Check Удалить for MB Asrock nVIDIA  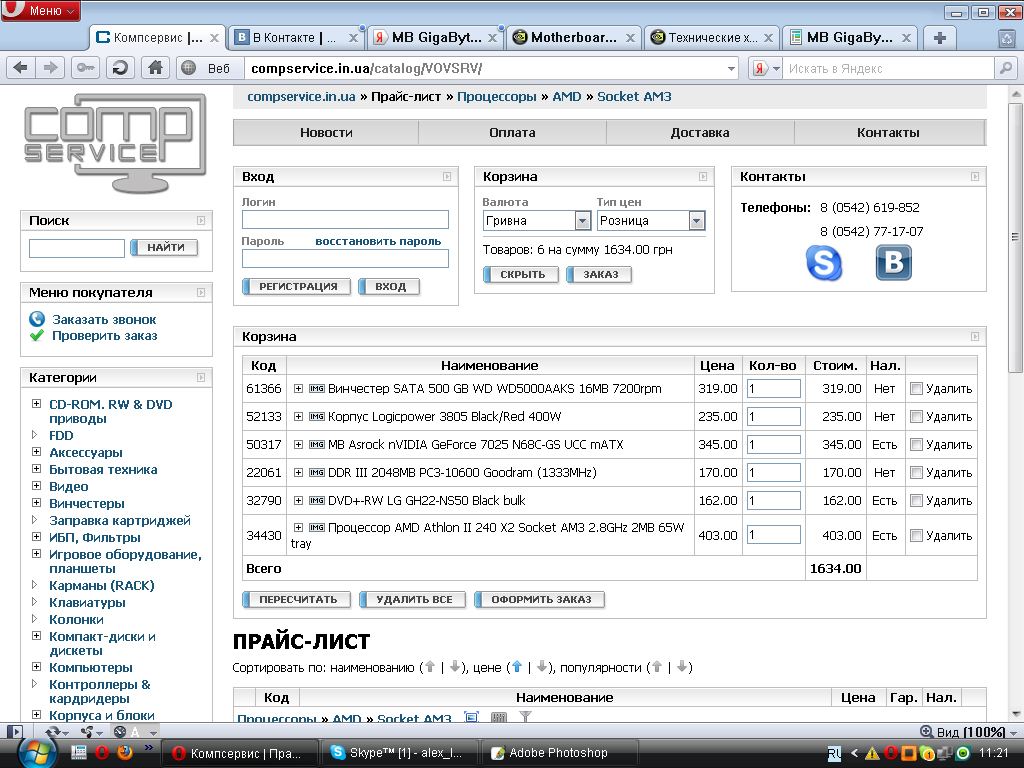[x=916, y=445]
